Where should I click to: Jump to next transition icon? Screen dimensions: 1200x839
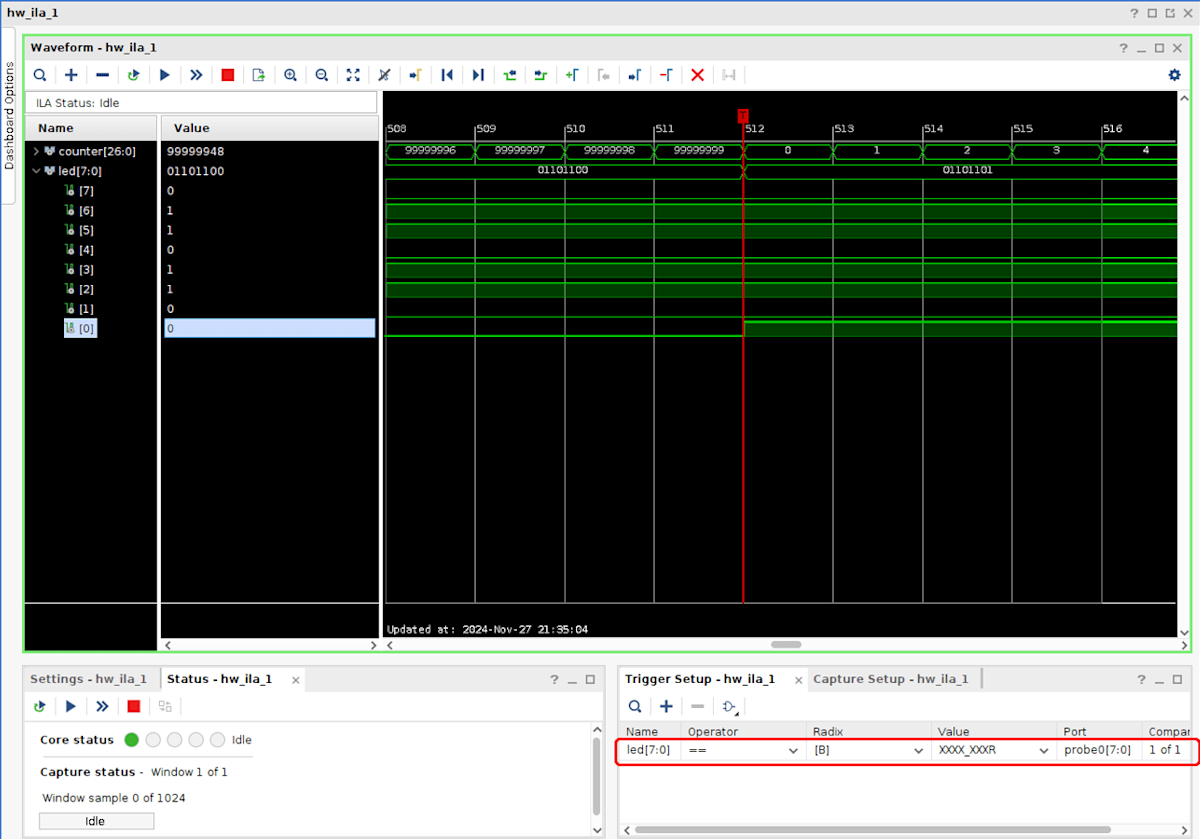[541, 75]
